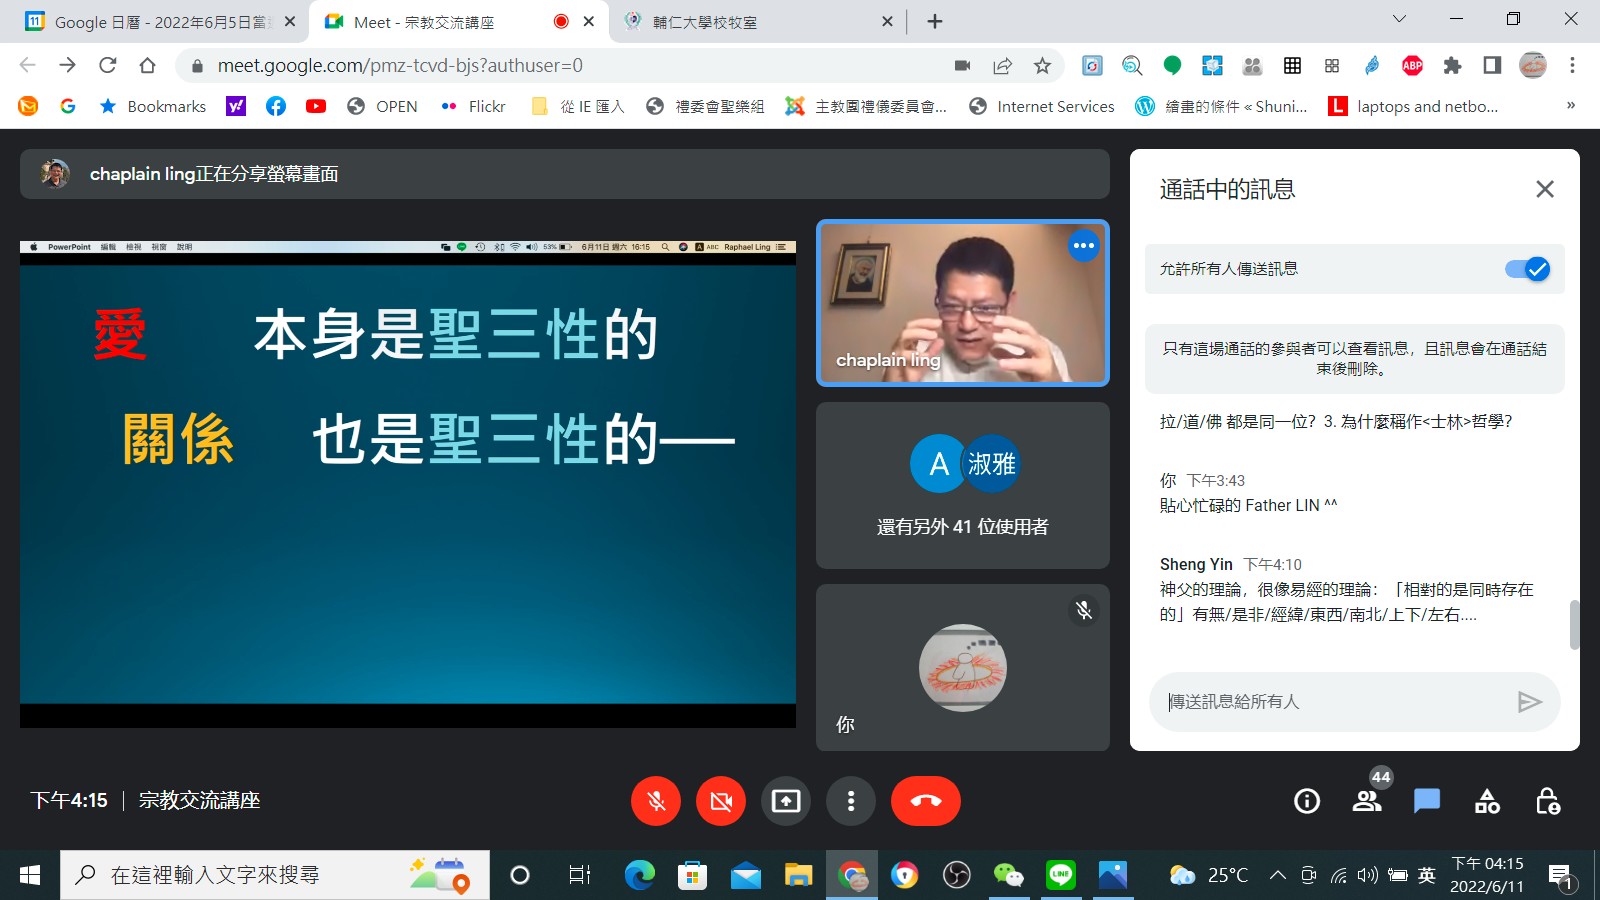The width and height of the screenshot is (1600, 900).
Task: Open the Internet Services bookmark
Action: [1042, 106]
